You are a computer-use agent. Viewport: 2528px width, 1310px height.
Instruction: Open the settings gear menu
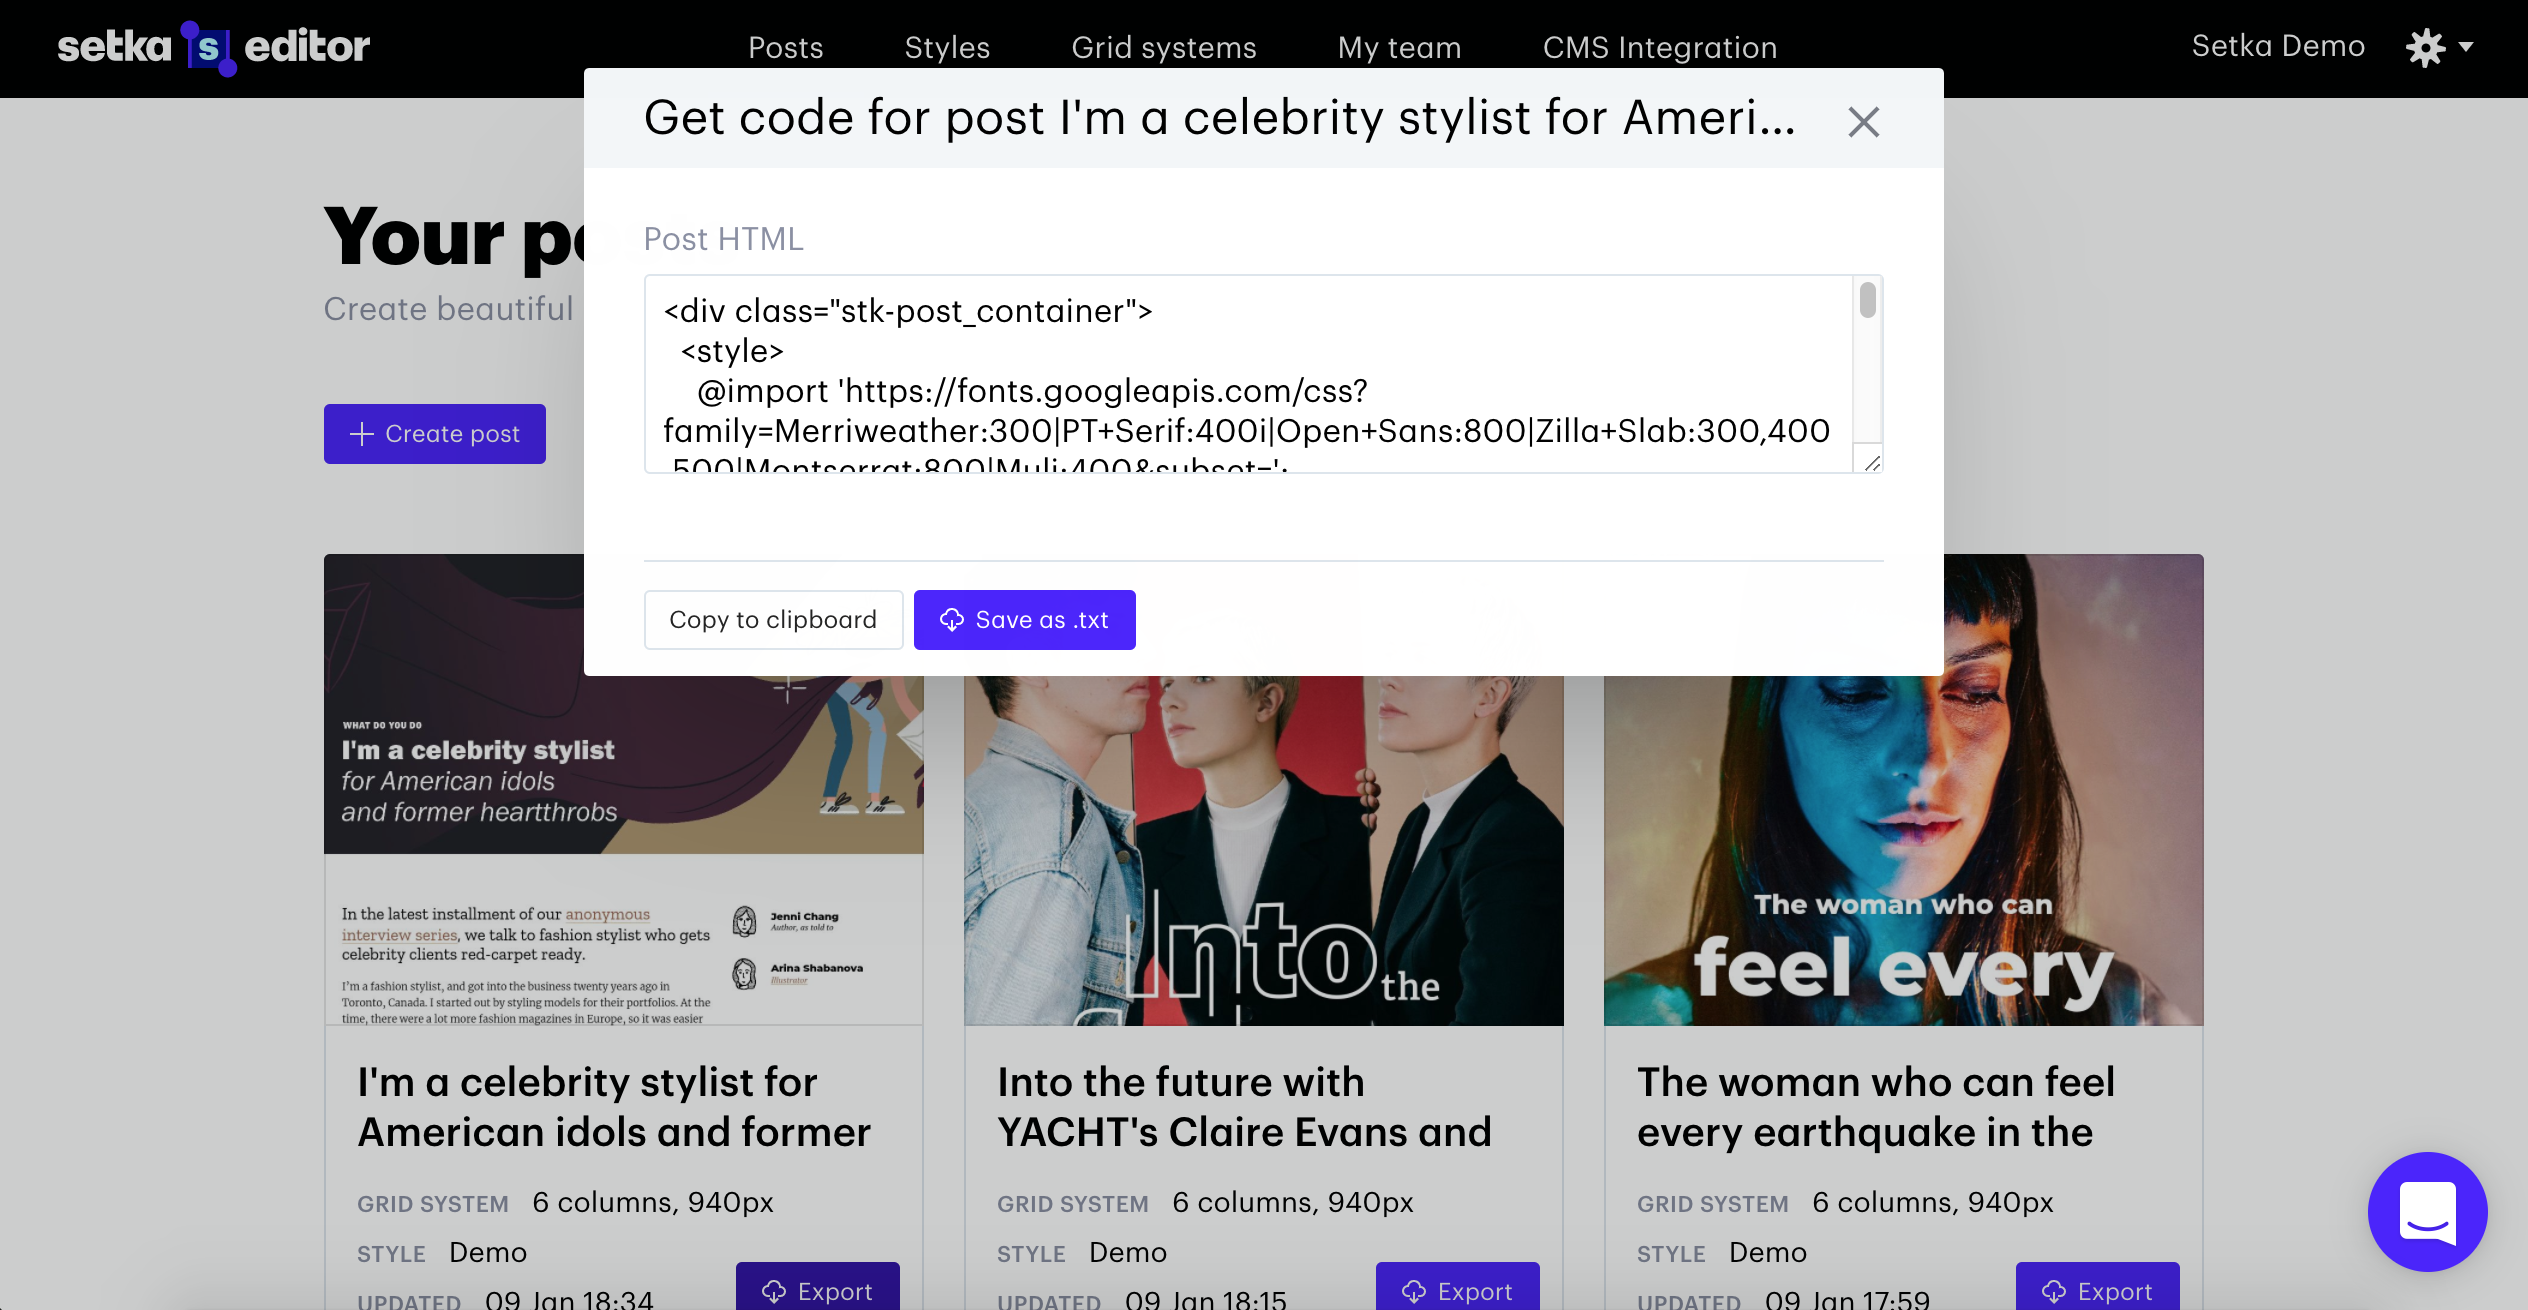click(x=2427, y=46)
